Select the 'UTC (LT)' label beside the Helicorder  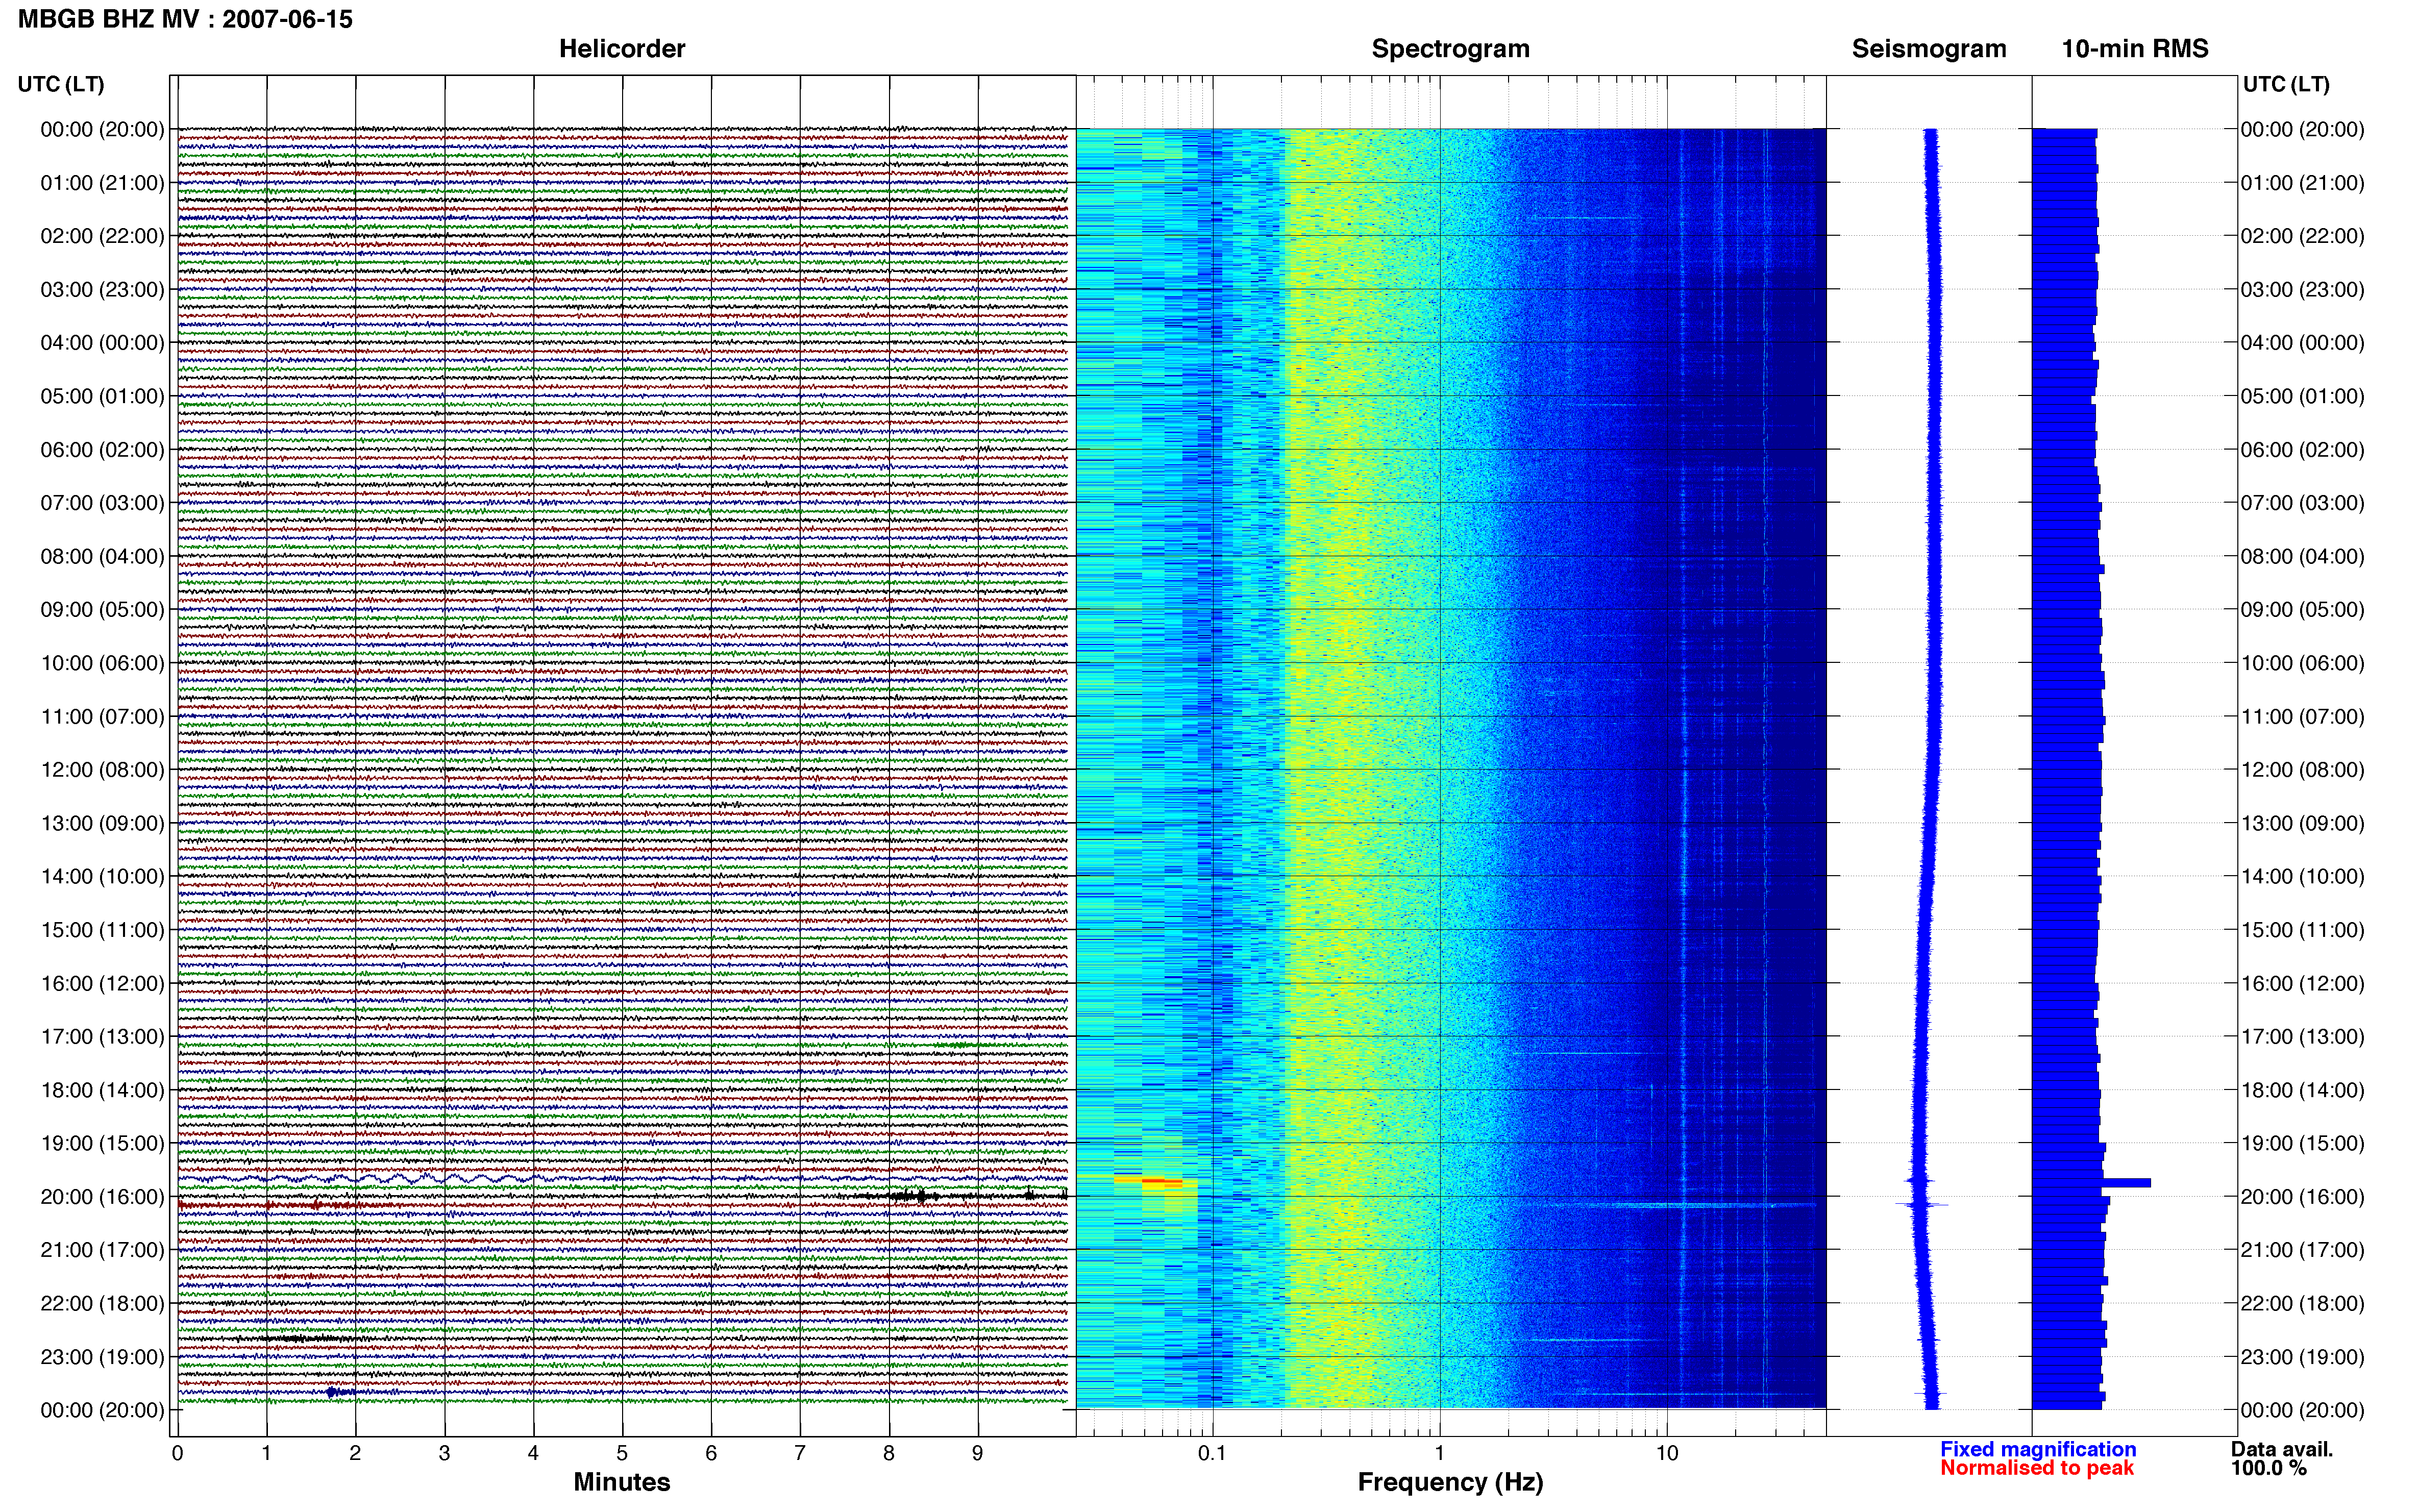(61, 84)
